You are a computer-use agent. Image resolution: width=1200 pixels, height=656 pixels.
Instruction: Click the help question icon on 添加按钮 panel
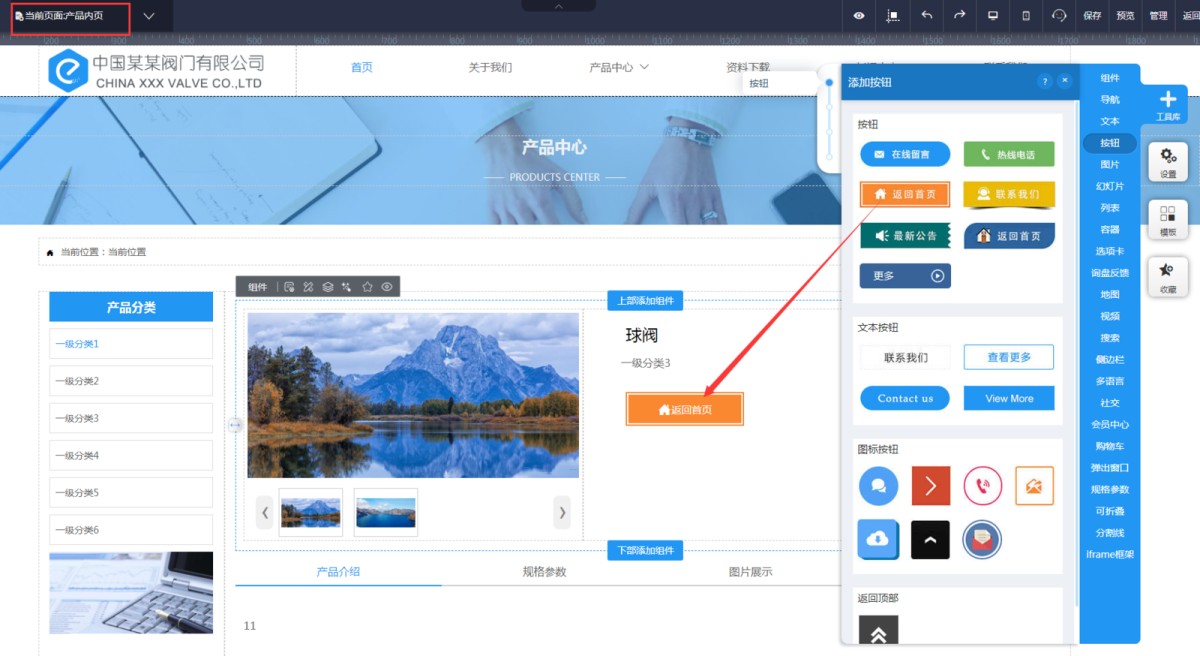[1045, 81]
